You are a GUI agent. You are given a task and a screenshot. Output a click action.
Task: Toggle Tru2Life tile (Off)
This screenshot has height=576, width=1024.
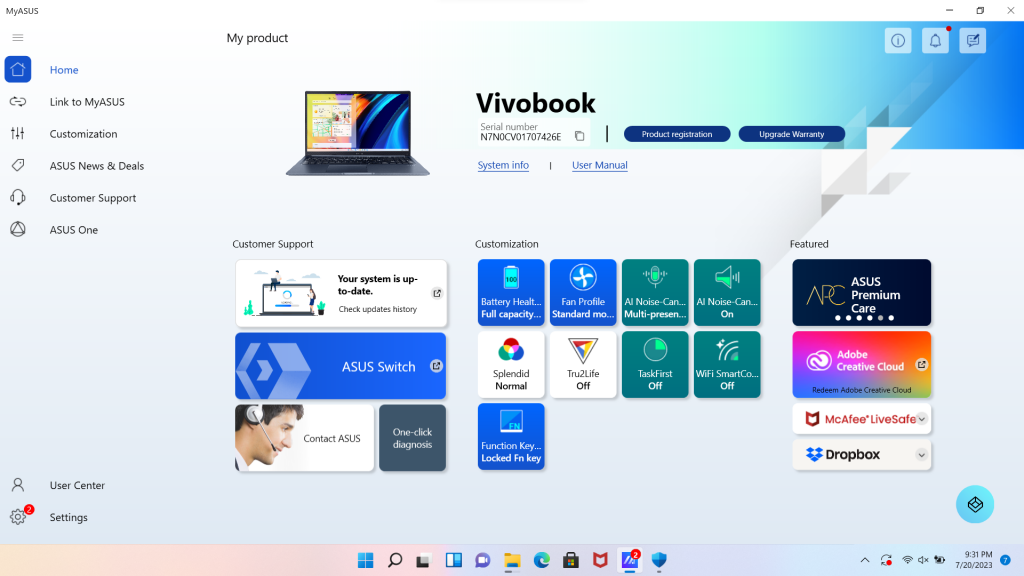click(583, 364)
